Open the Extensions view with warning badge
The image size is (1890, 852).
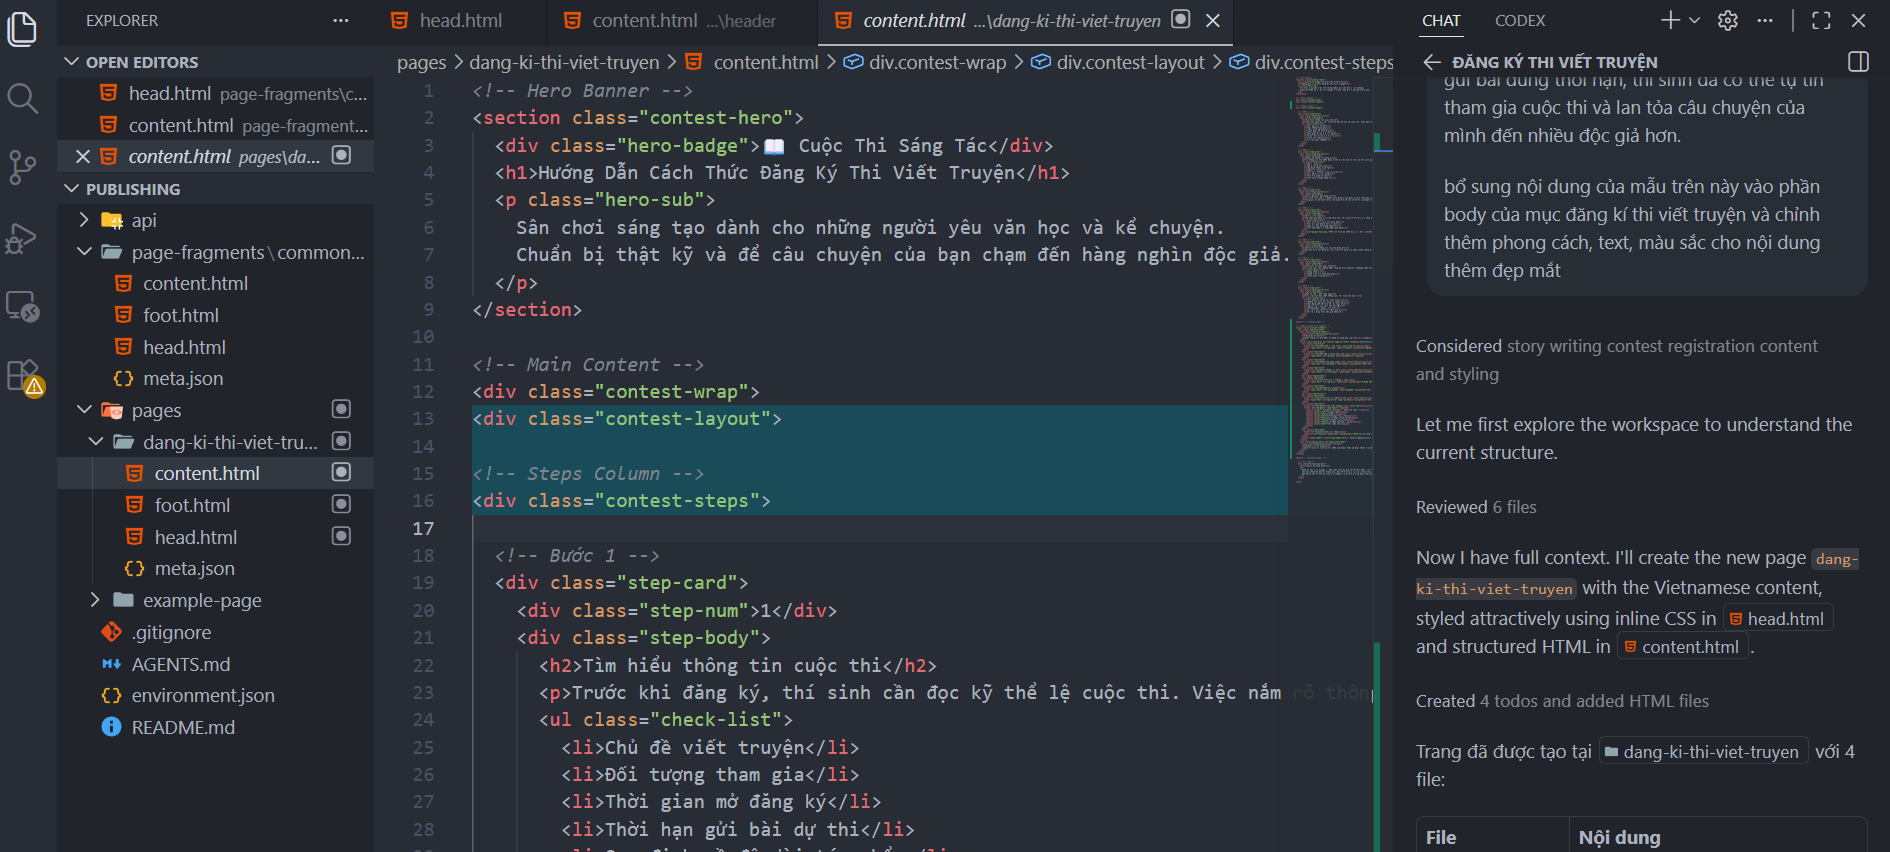[24, 377]
